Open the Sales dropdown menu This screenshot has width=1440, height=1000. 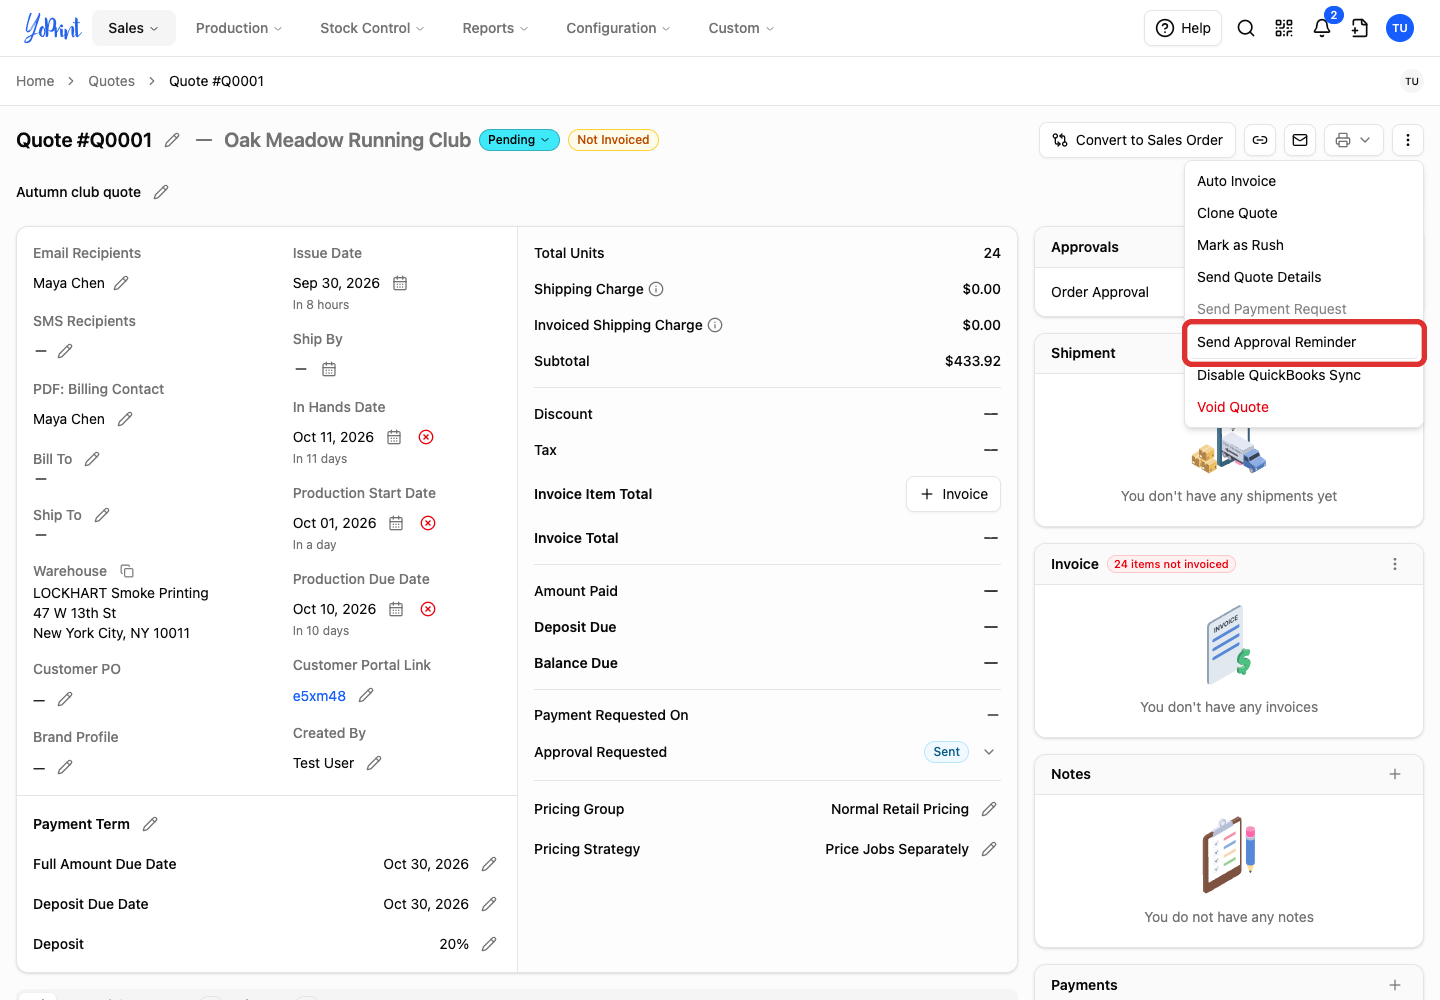click(134, 28)
